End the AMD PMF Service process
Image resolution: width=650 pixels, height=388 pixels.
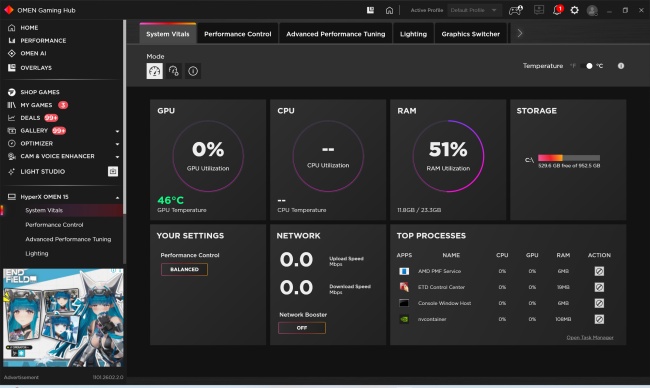[599, 271]
